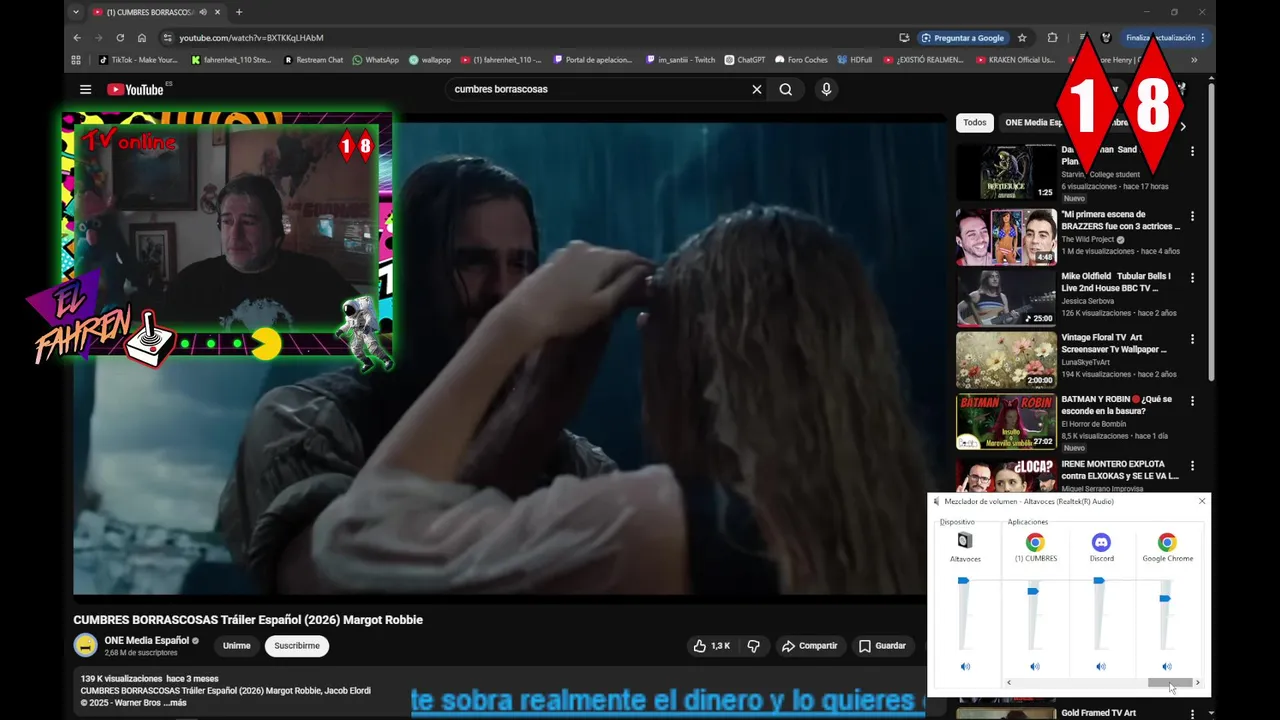Open the WhatsApp bookmark
The width and height of the screenshot is (1280, 720).
pos(375,60)
